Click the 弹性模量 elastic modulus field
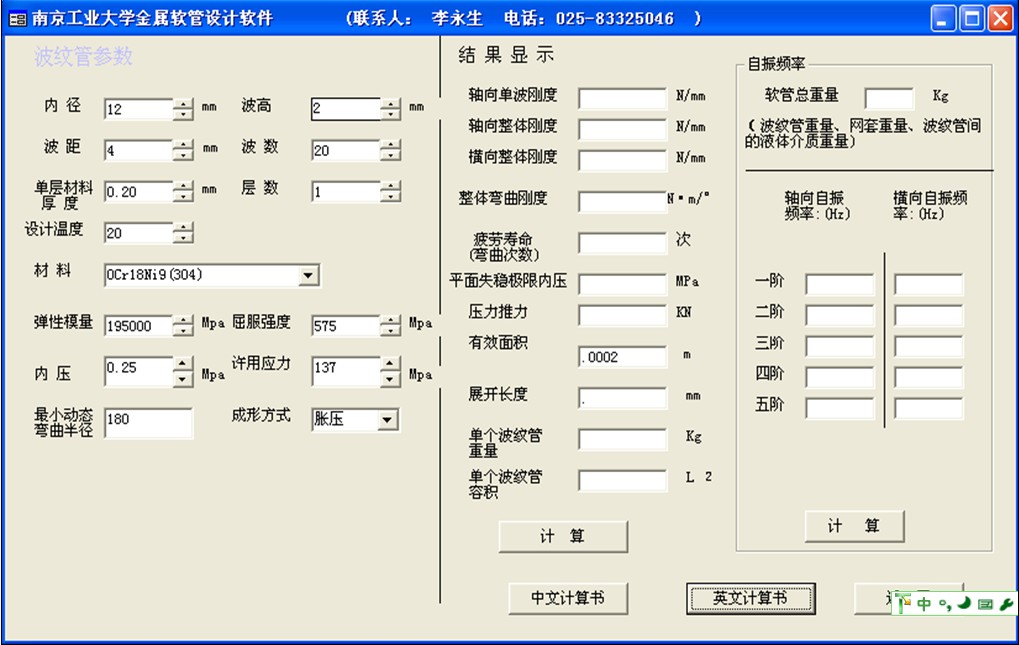Image resolution: width=1019 pixels, height=645 pixels. pos(138,326)
